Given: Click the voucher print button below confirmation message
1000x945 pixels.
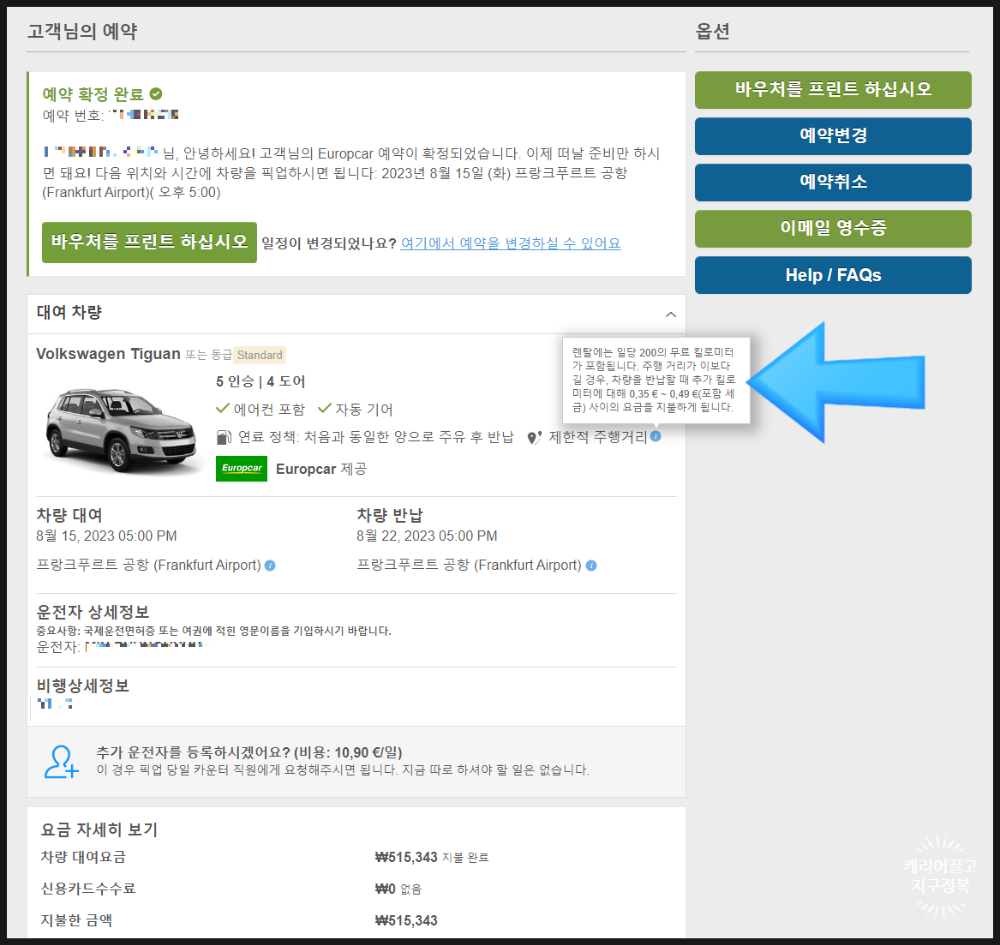Looking at the screenshot, I should point(149,242).
